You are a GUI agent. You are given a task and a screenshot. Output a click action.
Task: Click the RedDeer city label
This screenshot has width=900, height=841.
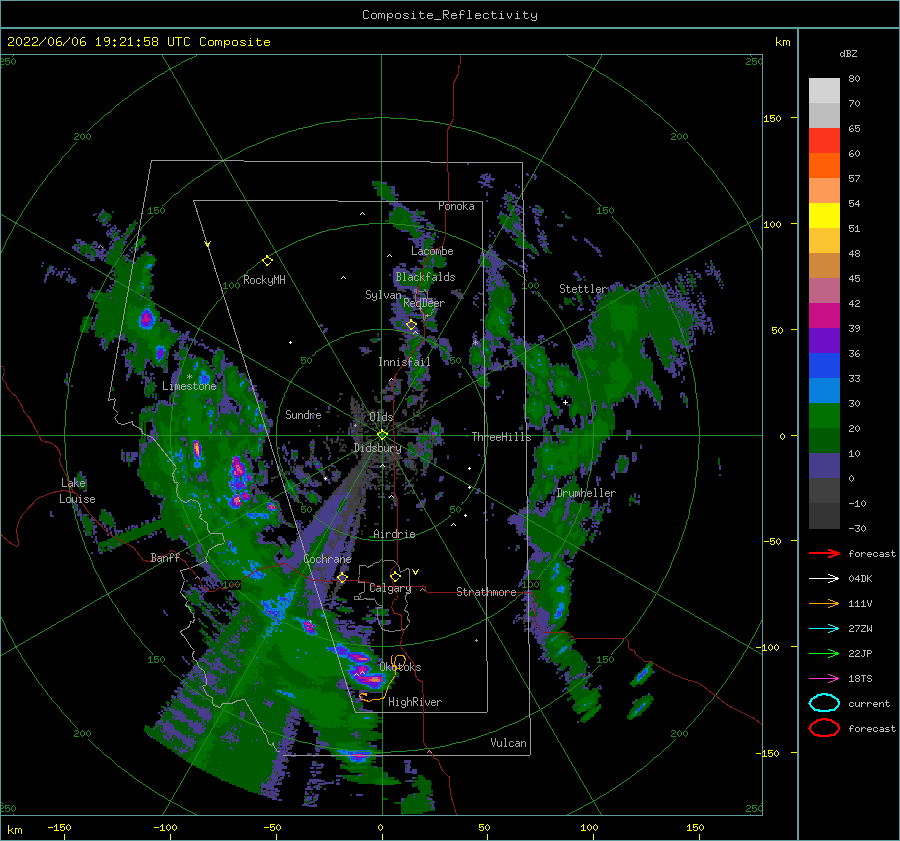(x=424, y=303)
